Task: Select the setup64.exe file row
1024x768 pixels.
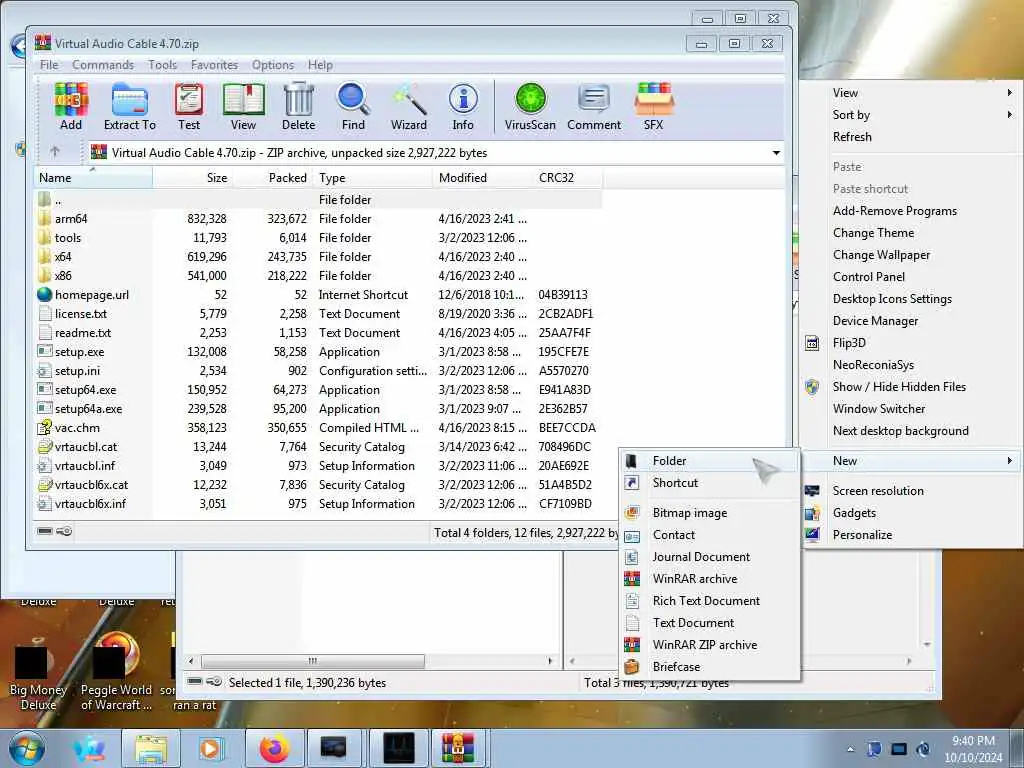Action: tap(317, 390)
